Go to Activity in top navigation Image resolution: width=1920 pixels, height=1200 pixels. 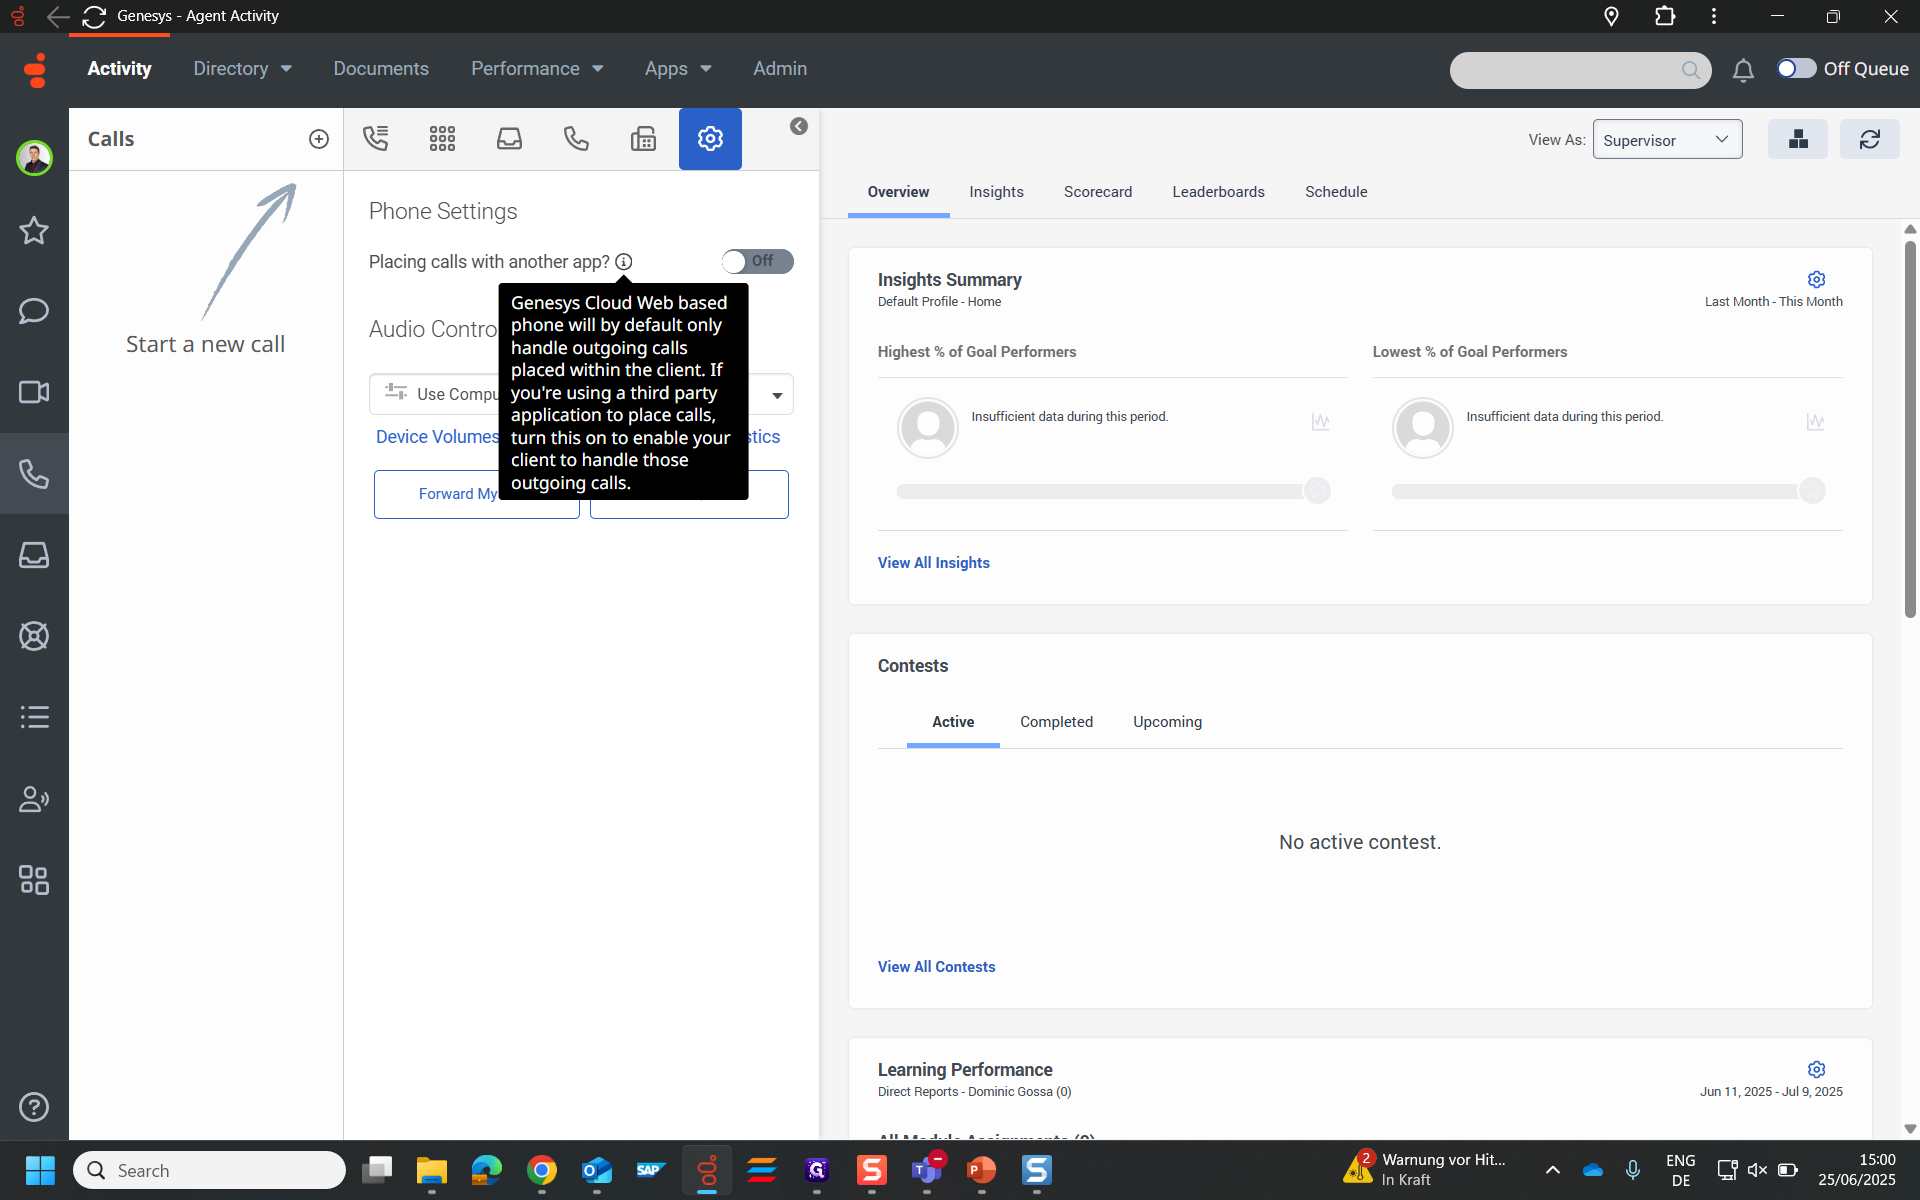click(x=119, y=69)
